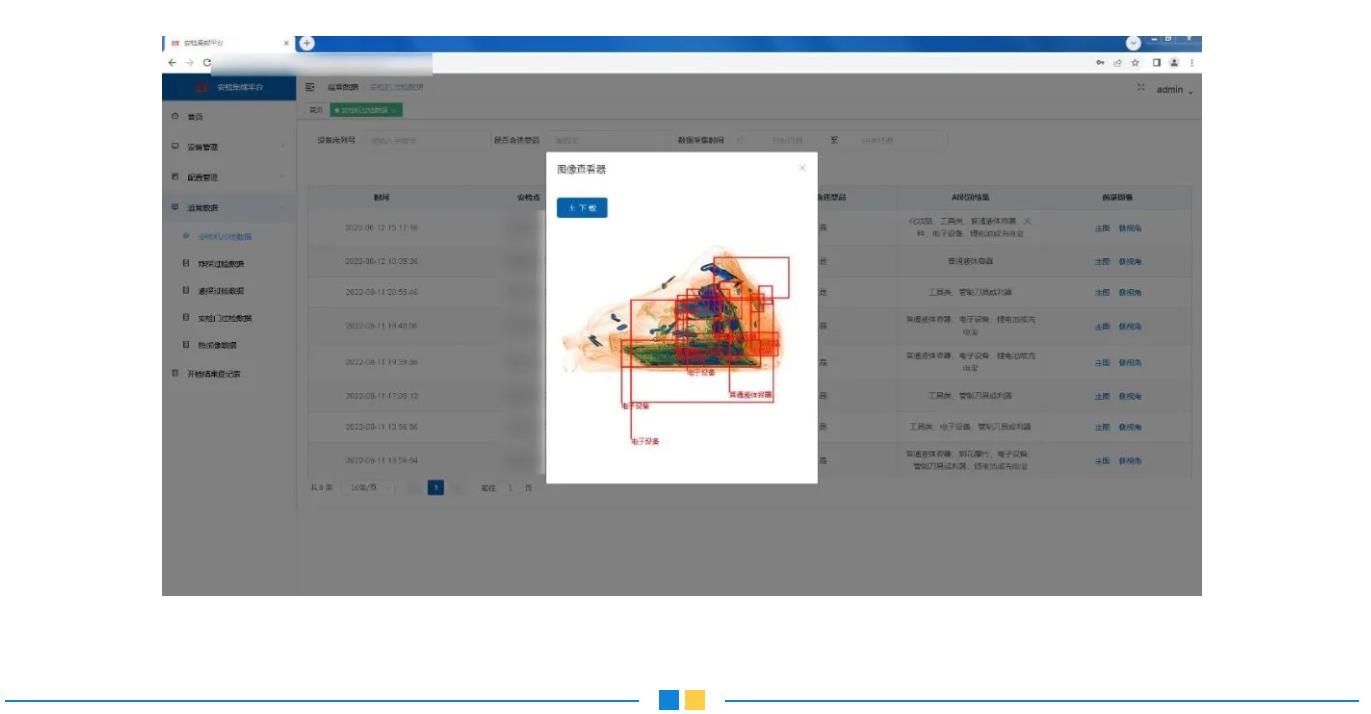Open a new browser tab
The height and width of the screenshot is (714, 1371).
308,44
